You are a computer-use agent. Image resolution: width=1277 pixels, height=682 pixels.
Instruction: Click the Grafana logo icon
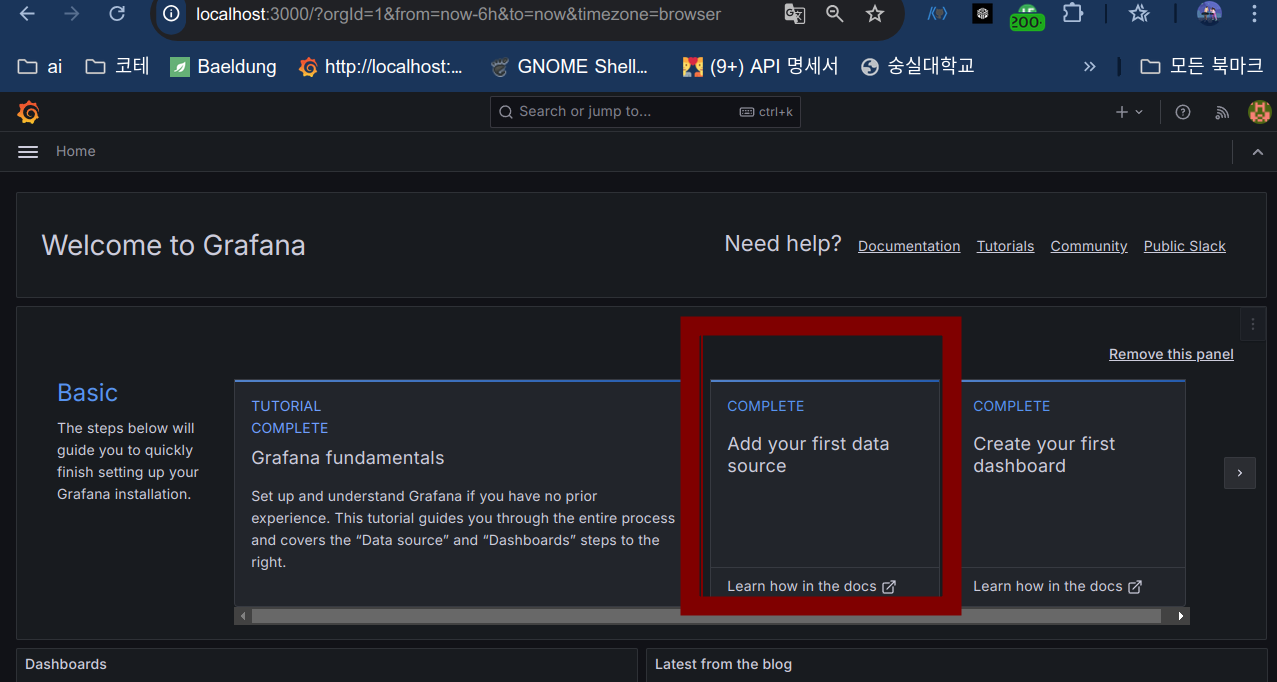coord(28,112)
